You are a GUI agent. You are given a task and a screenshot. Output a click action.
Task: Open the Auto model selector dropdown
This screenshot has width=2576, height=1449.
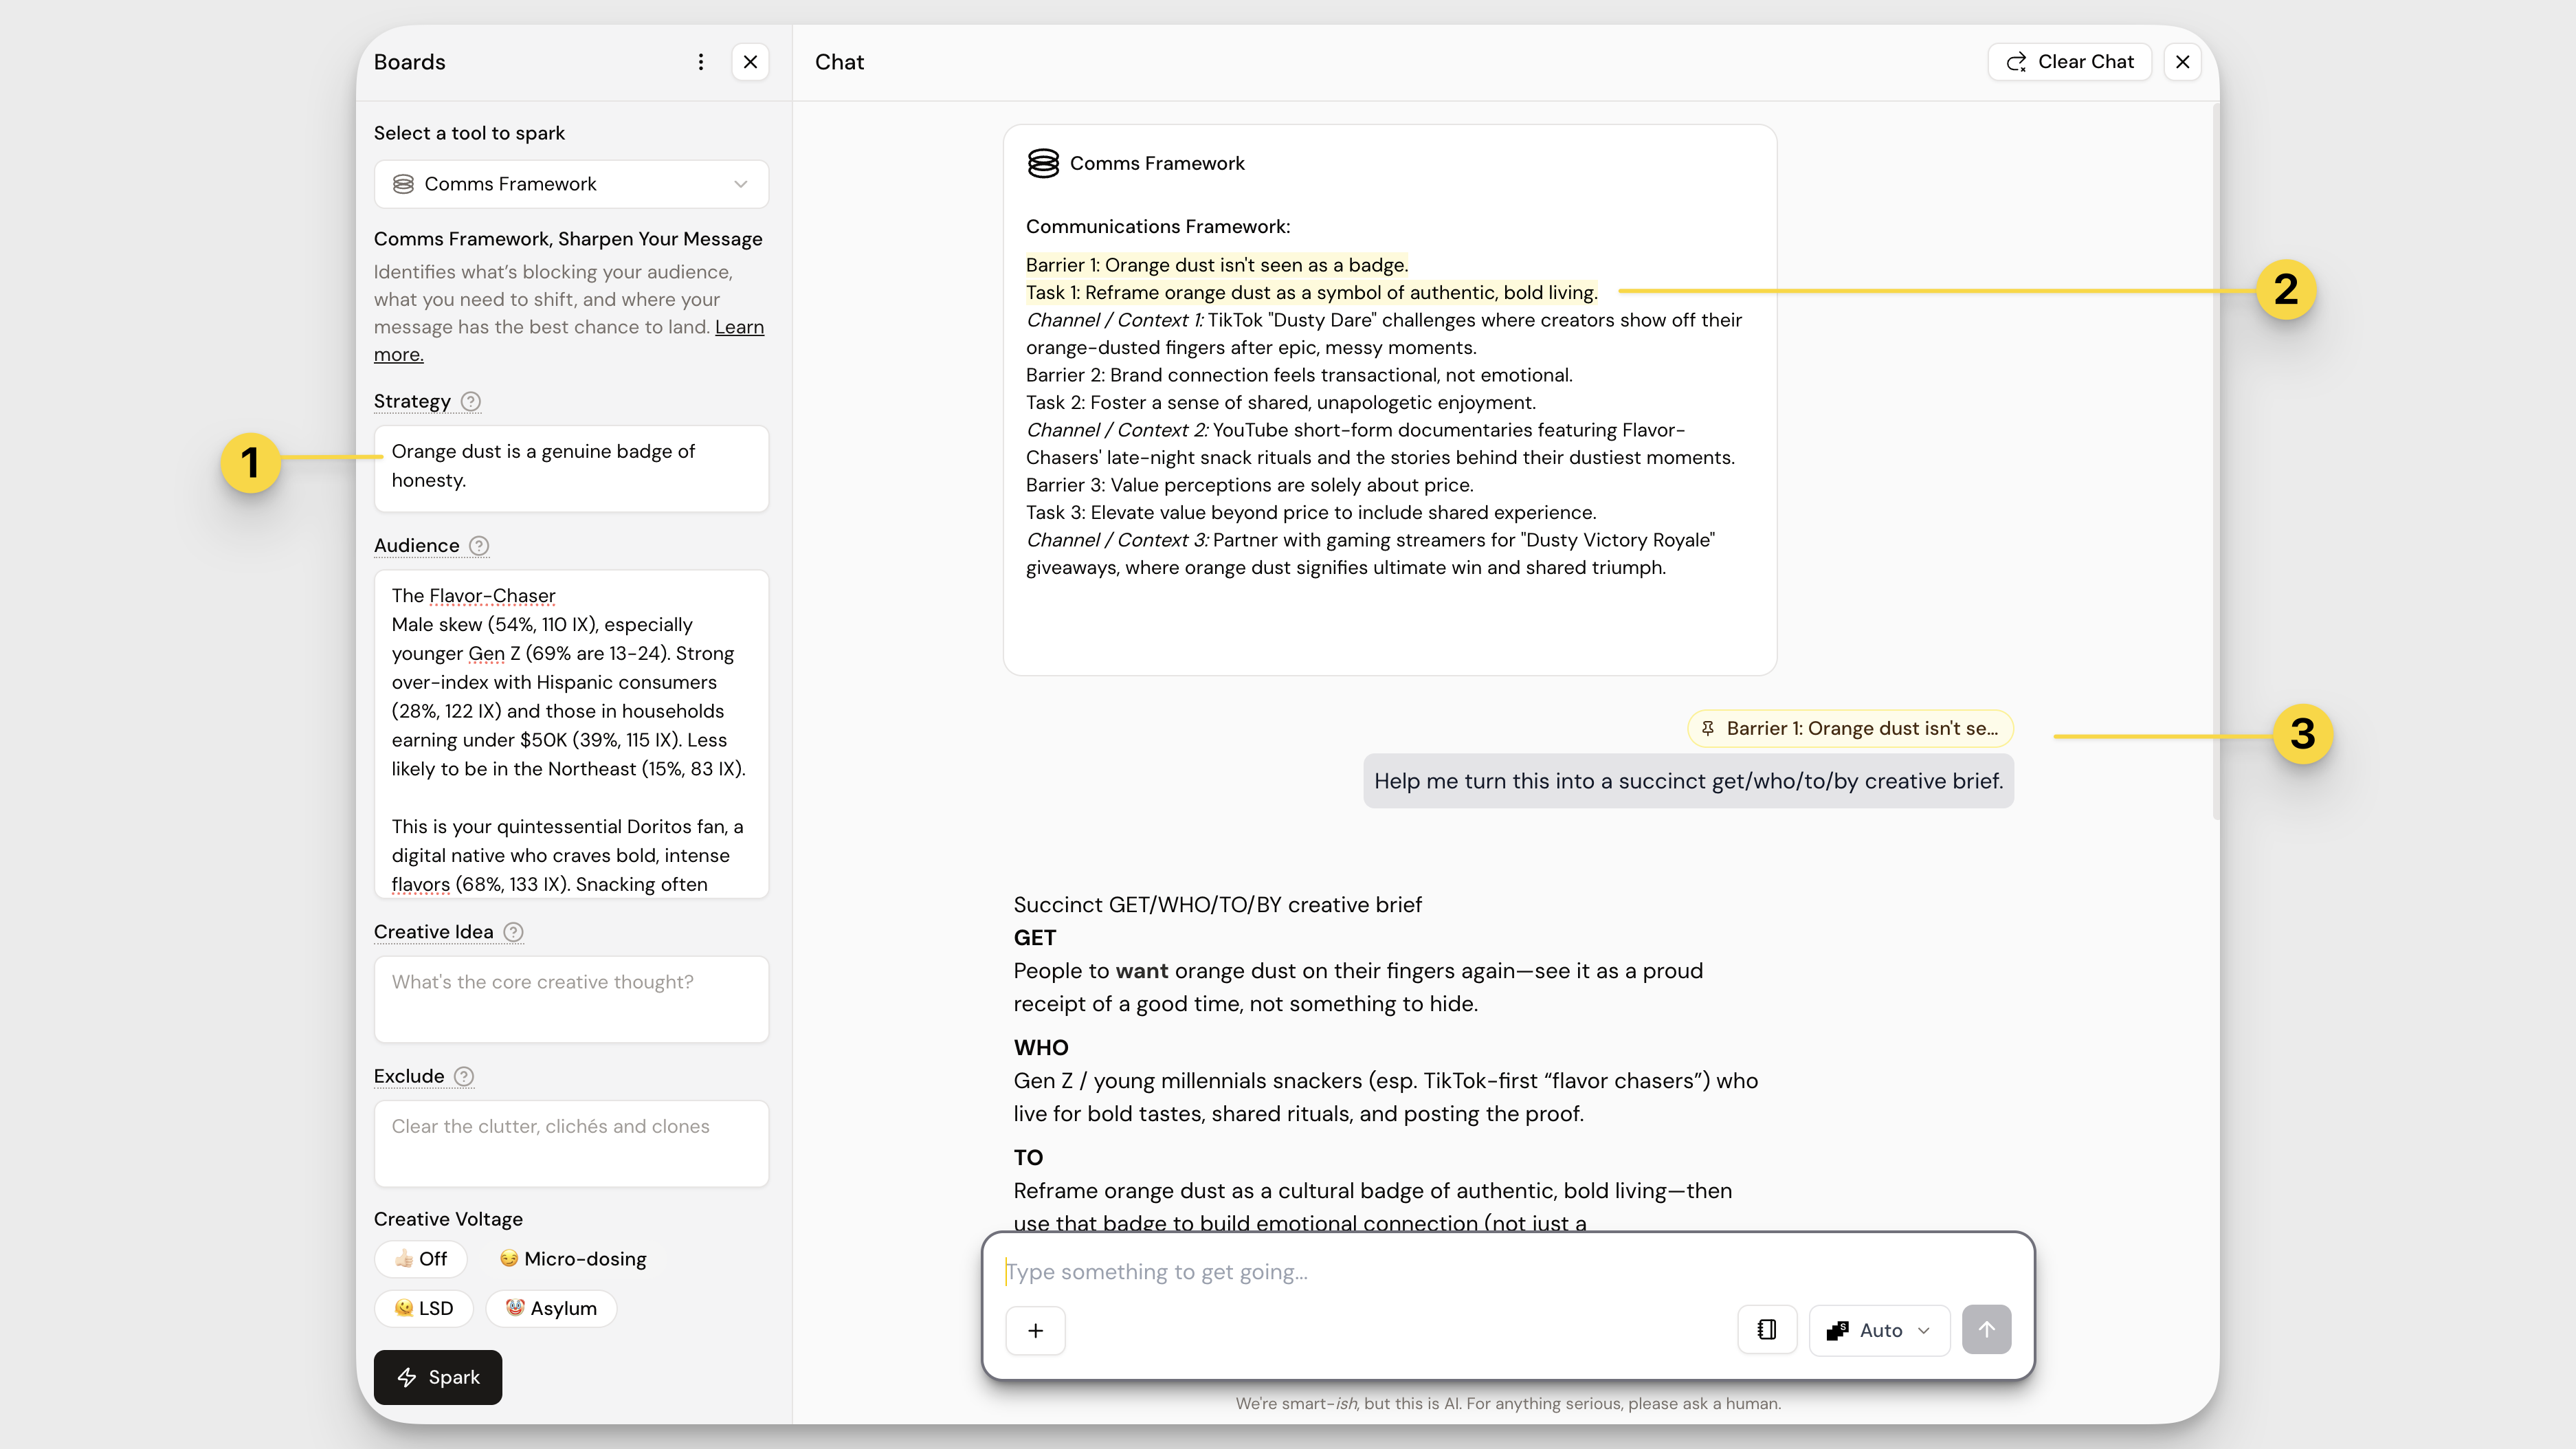coord(1879,1330)
